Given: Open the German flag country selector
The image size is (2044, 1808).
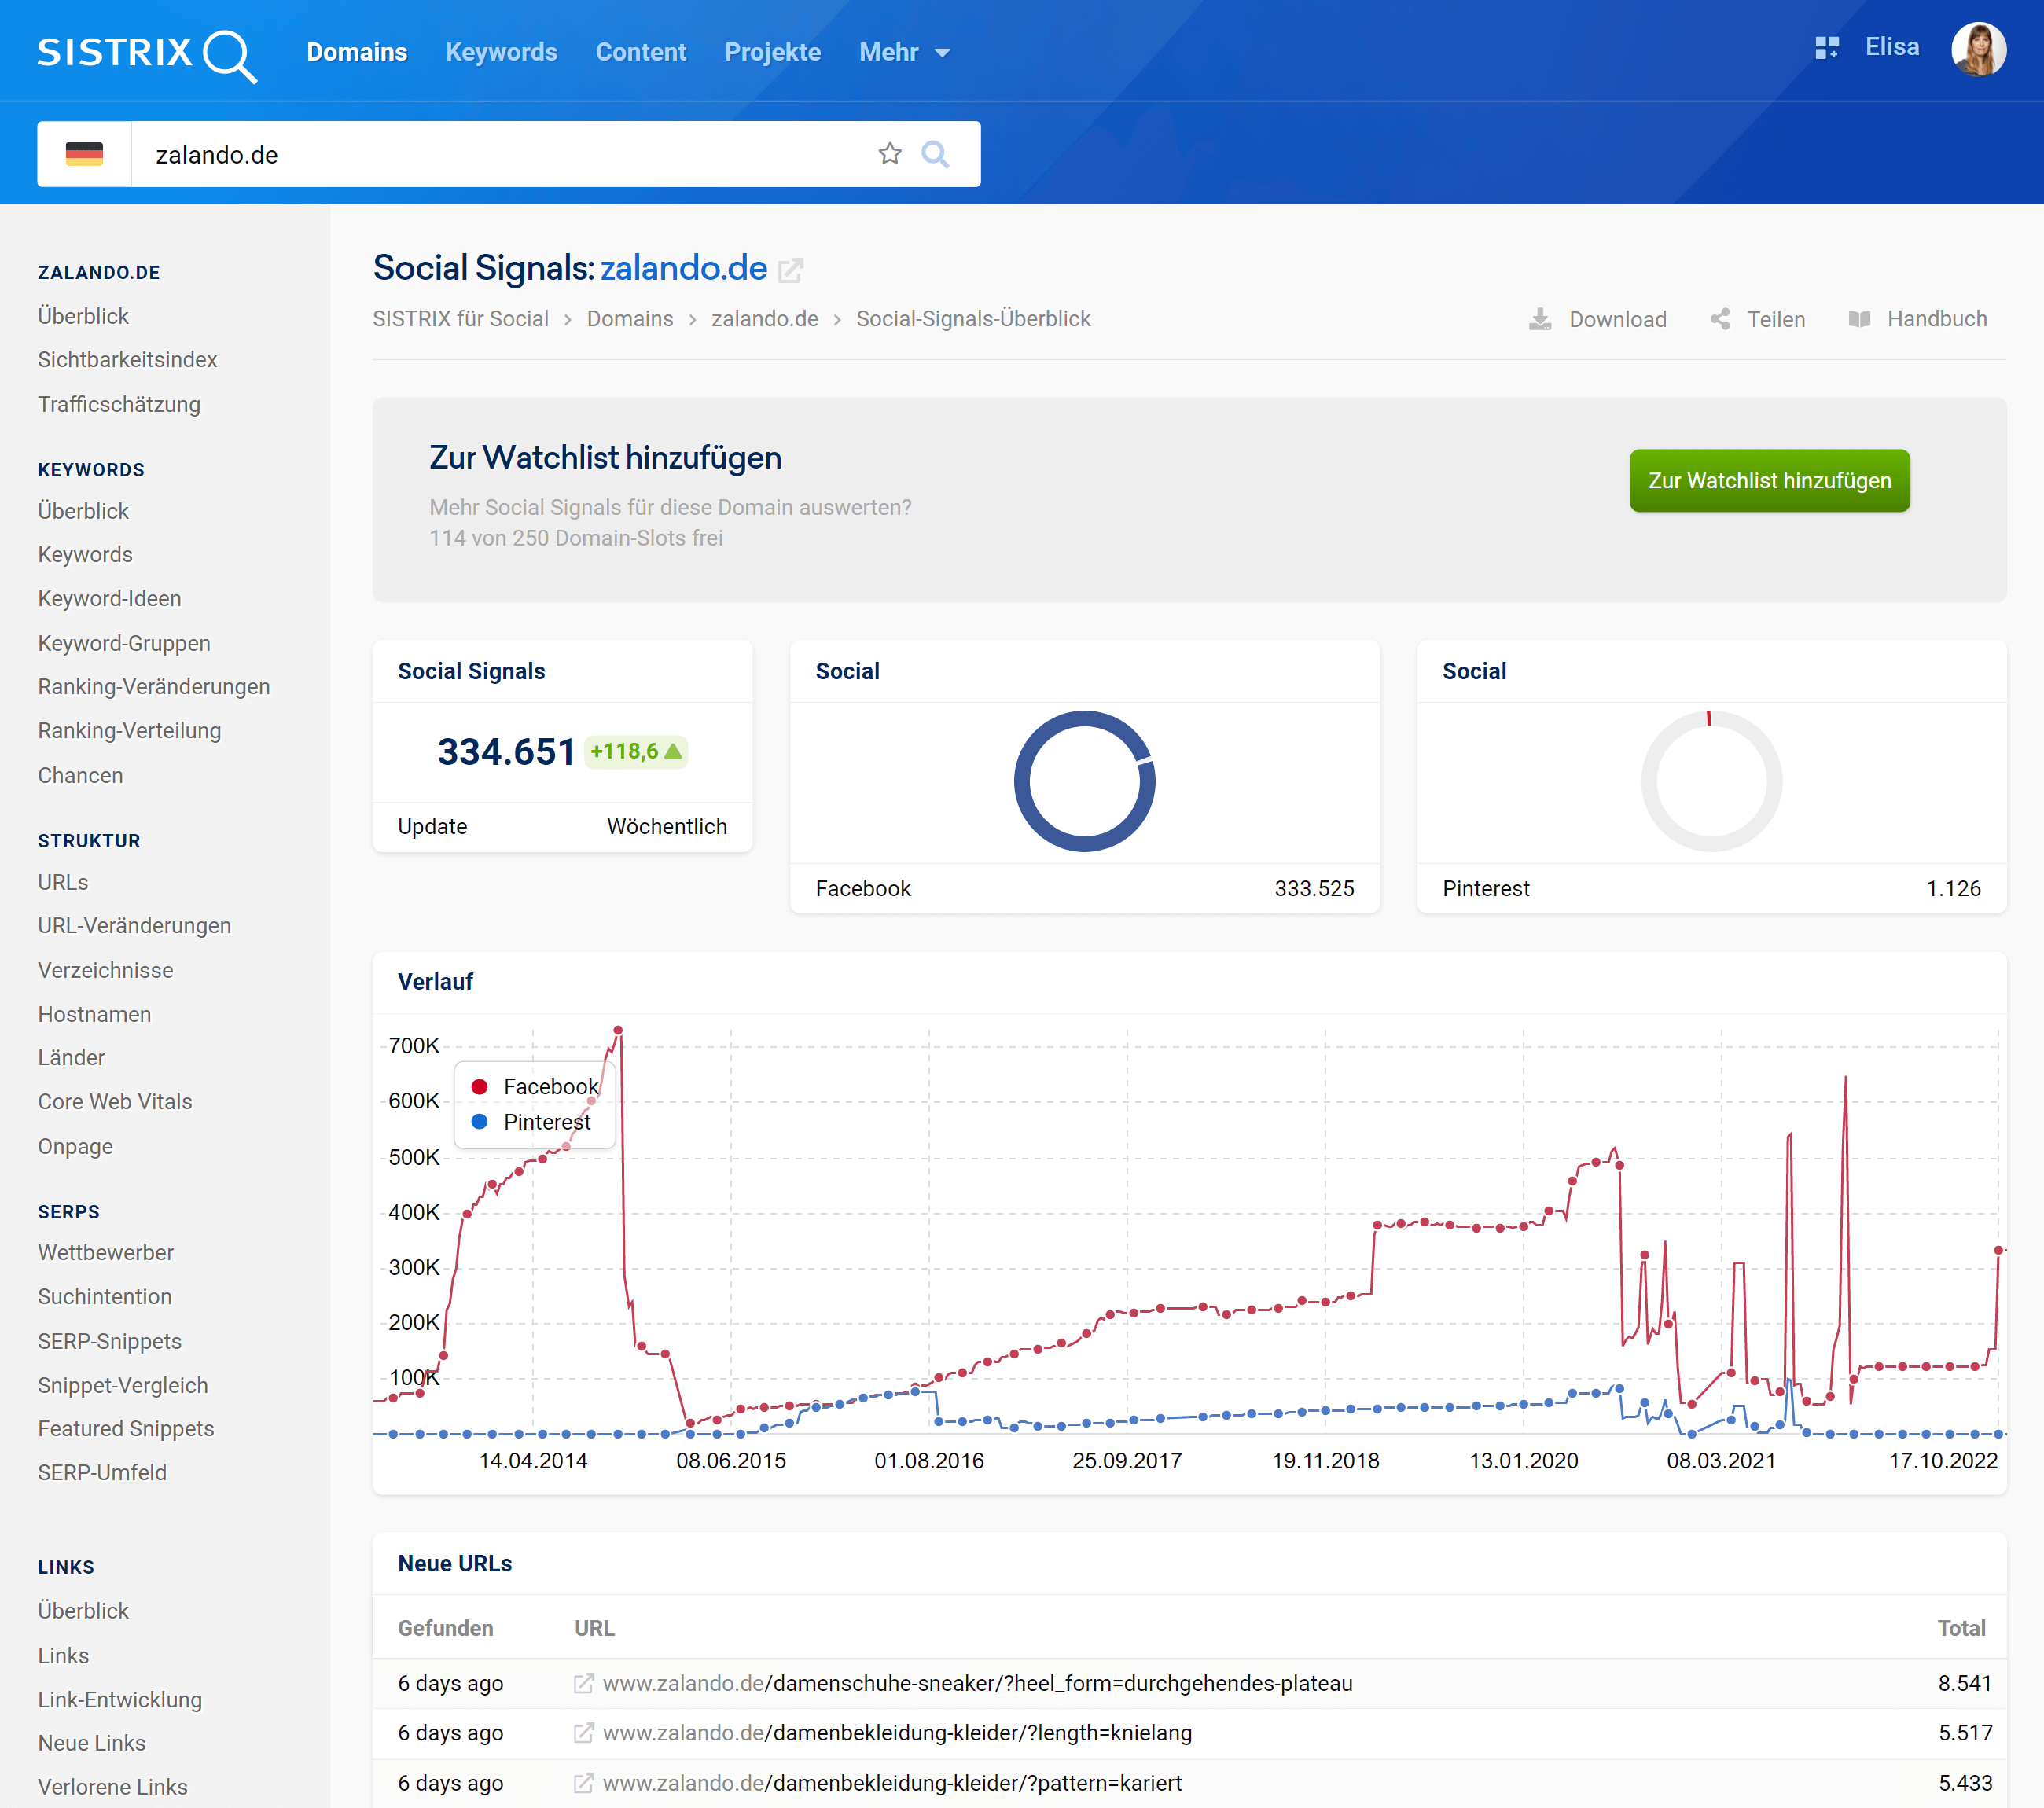Looking at the screenshot, I should tap(84, 154).
